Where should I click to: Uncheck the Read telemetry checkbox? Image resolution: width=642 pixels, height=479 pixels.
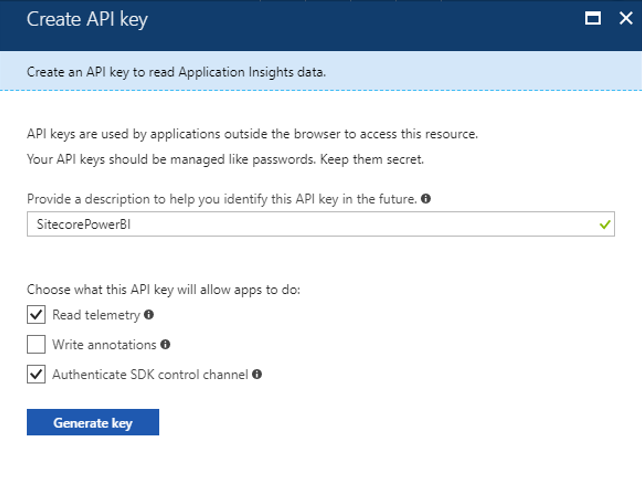pos(36,315)
